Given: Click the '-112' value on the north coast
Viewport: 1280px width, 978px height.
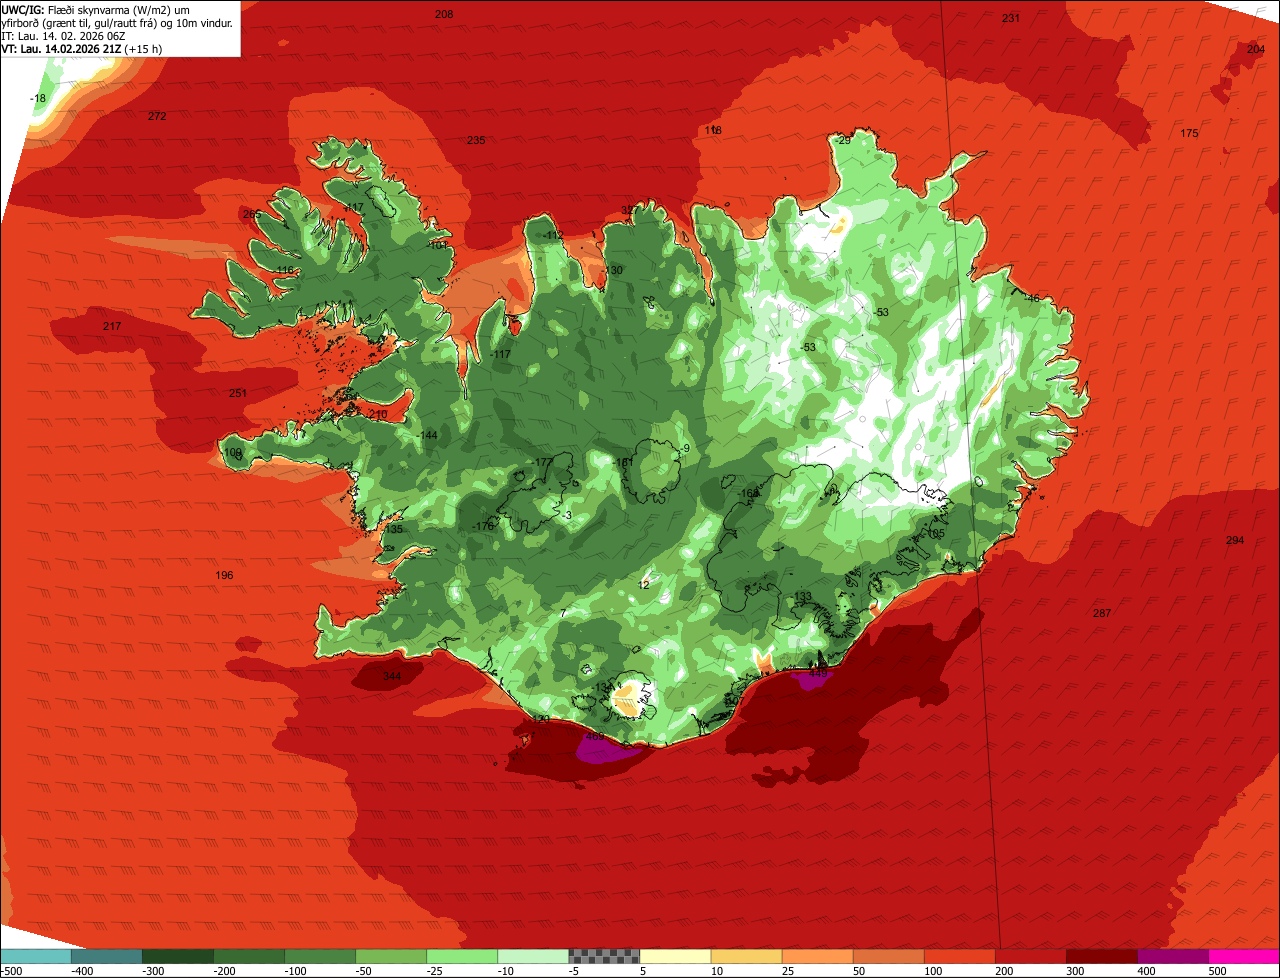Looking at the screenshot, I should (x=554, y=235).
